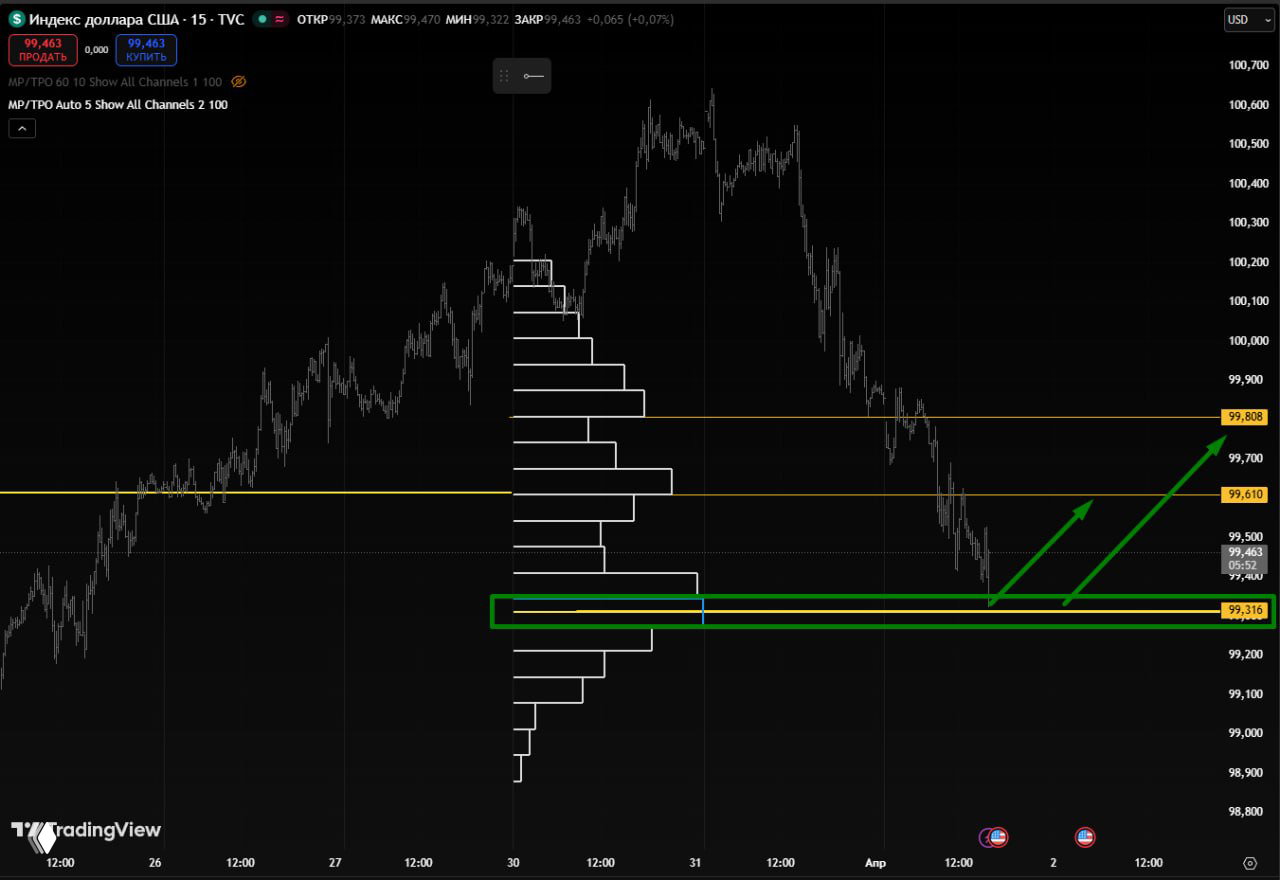Click the dollar index symbol logo
Viewport: 1280px width, 880px height.
[x=16, y=19]
